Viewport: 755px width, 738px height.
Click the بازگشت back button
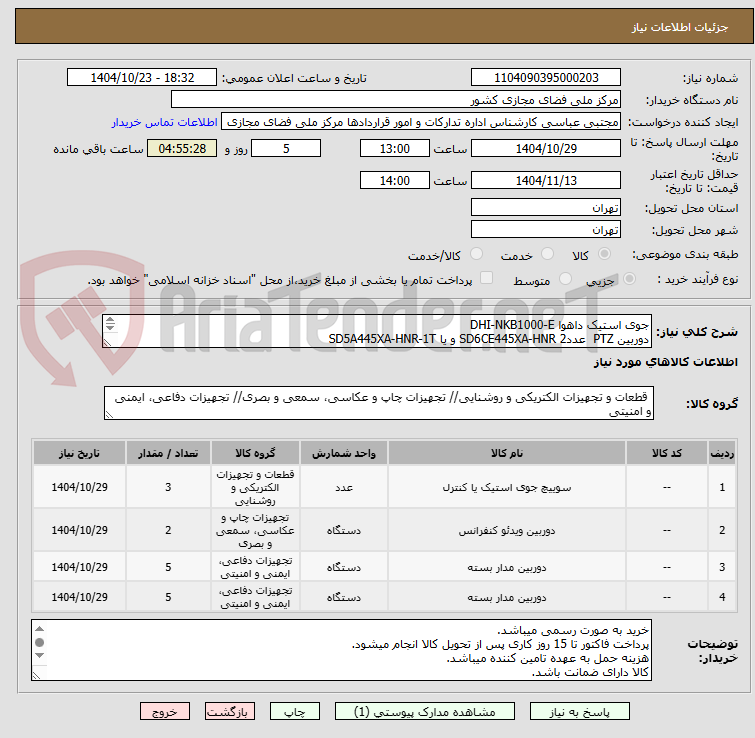(230, 712)
